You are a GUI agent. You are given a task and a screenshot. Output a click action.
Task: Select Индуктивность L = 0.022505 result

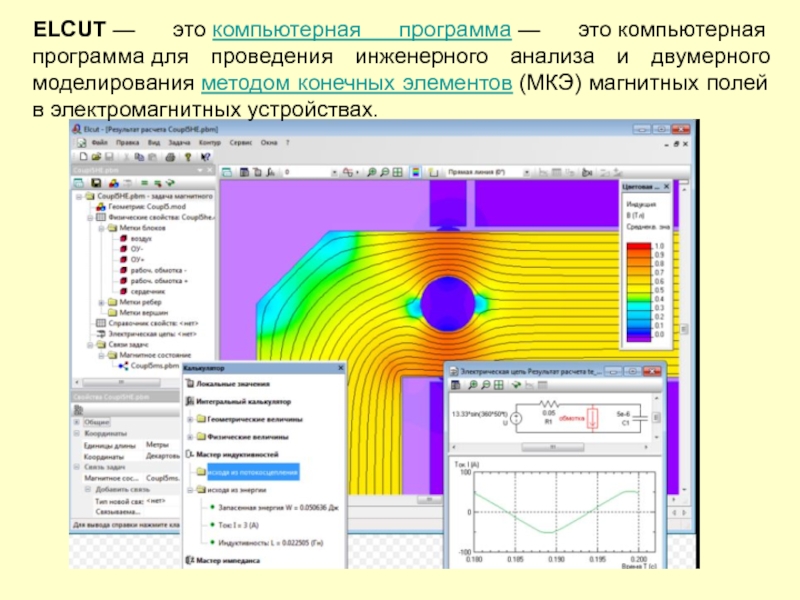click(x=271, y=543)
